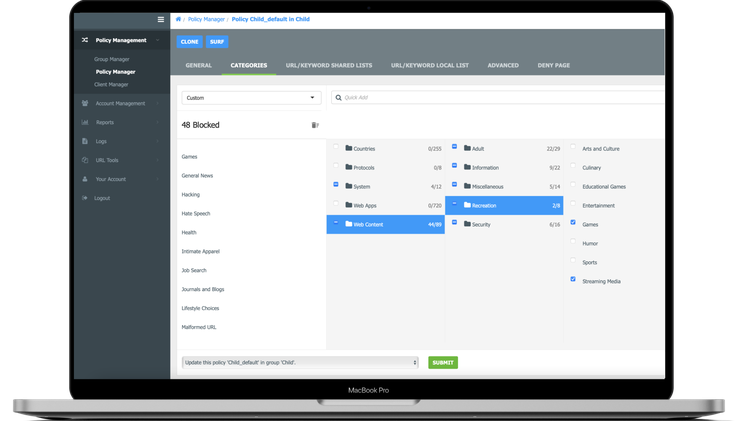Toggle the Protocols folder checkbox
The height and width of the screenshot is (421, 738).
[x=336, y=167]
